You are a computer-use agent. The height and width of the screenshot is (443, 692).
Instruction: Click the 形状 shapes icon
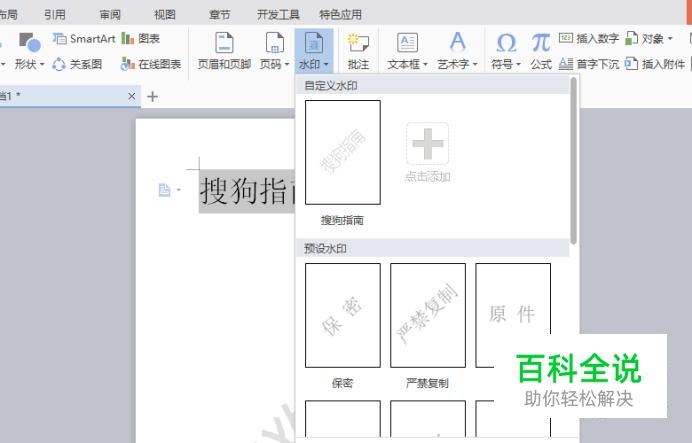click(30, 42)
